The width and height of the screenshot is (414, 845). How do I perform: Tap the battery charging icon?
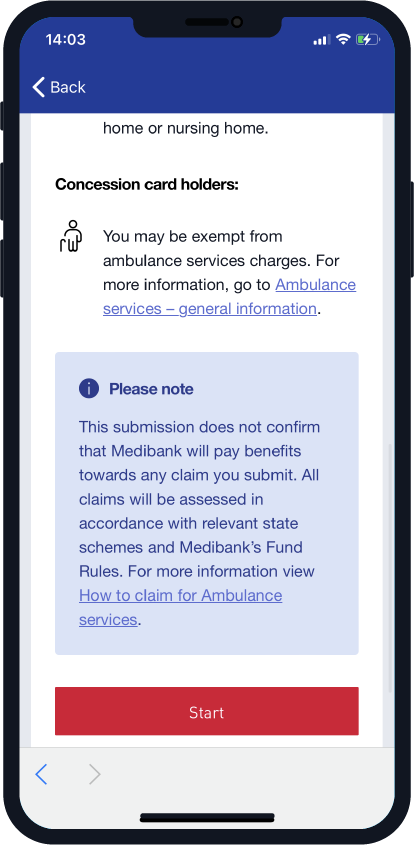(x=368, y=39)
